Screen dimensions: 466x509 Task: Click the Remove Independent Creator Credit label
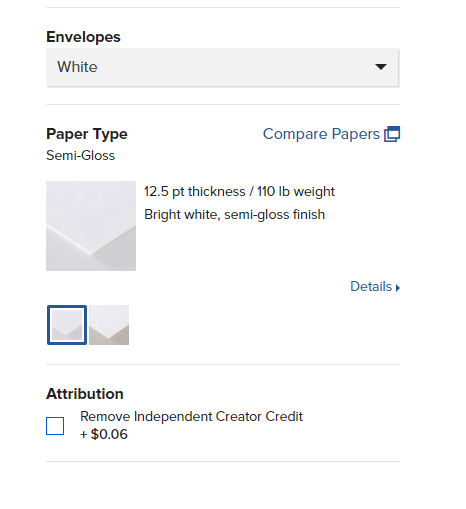pyautogui.click(x=191, y=416)
